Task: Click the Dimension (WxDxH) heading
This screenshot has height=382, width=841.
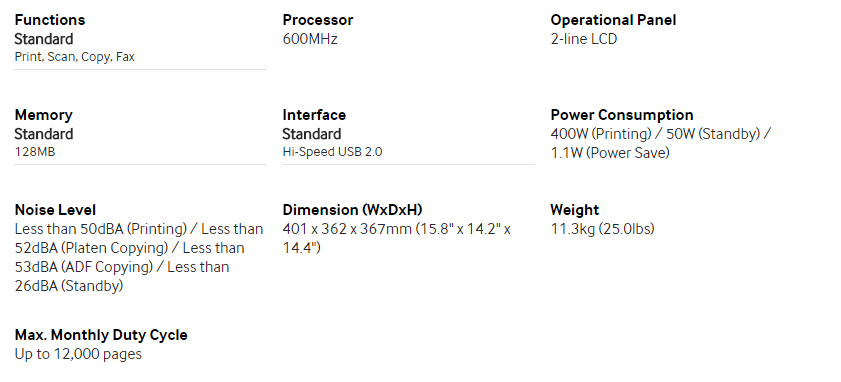Action: click(352, 210)
